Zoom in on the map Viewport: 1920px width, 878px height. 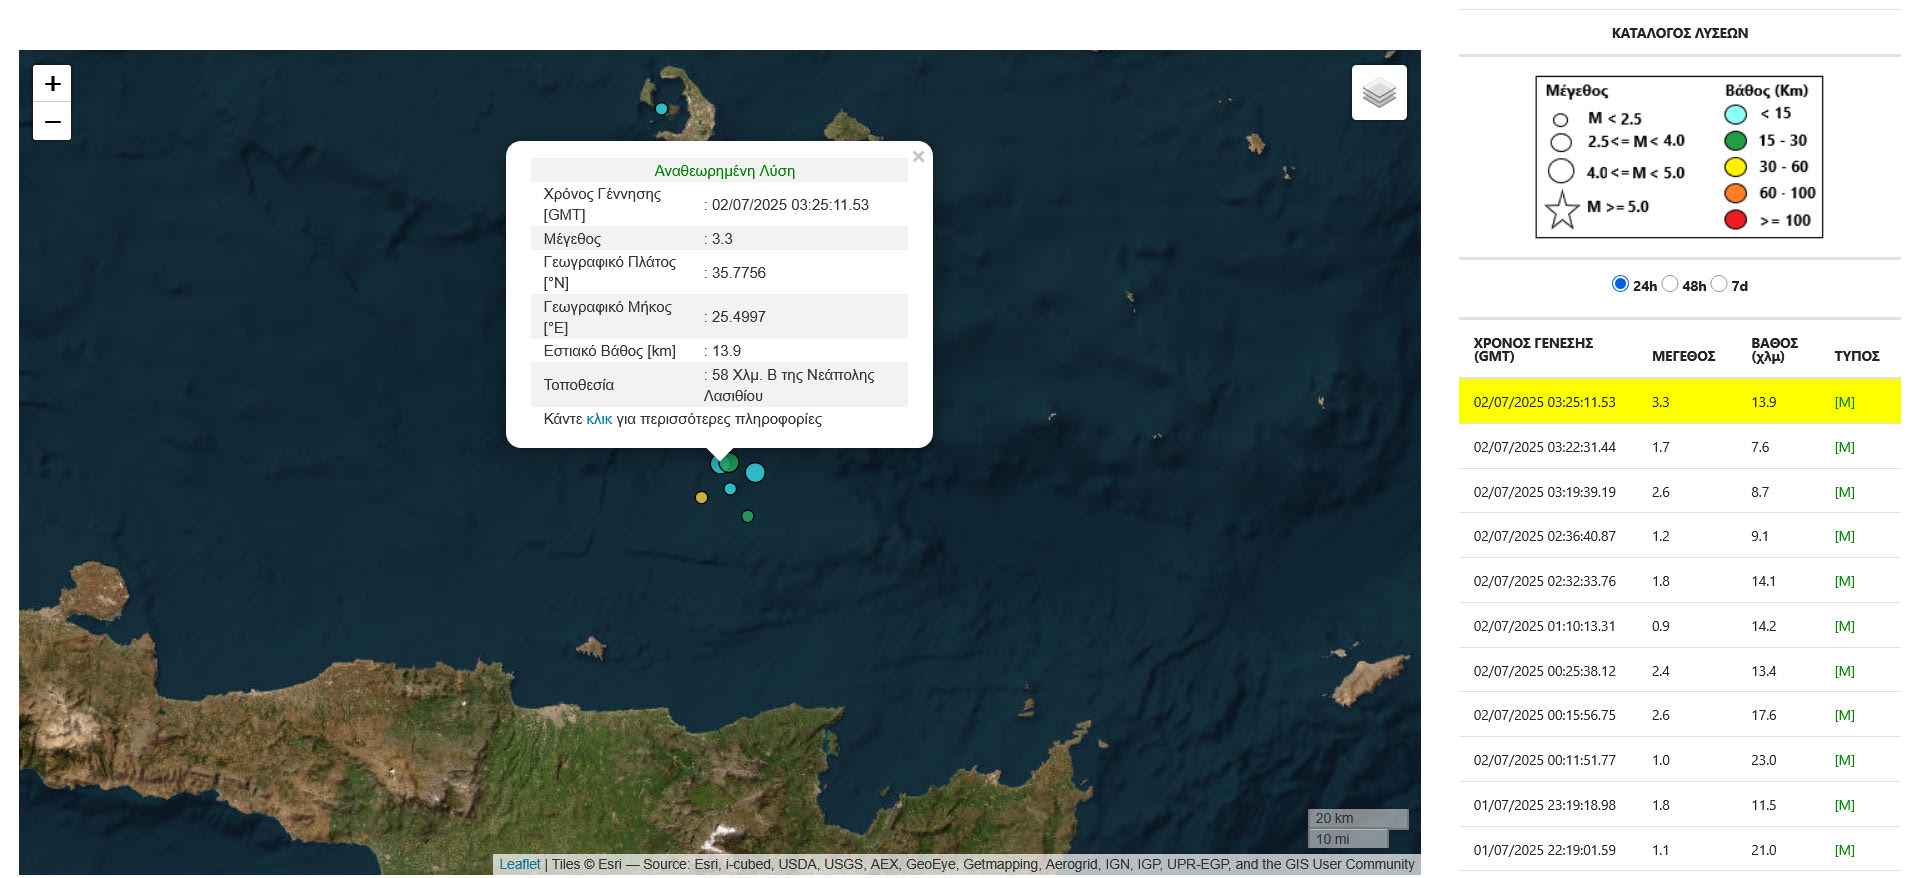[x=52, y=84]
